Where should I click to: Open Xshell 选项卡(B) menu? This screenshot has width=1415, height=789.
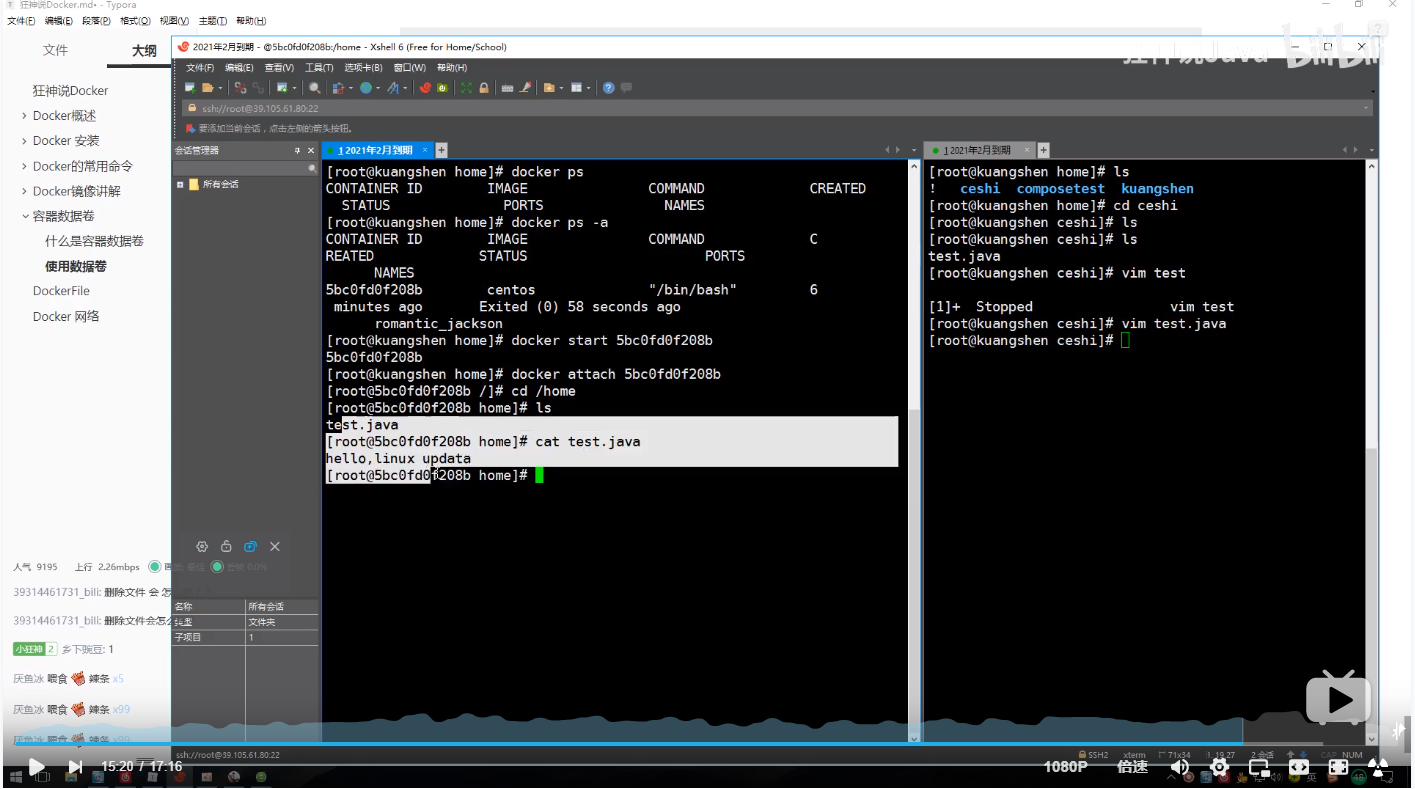(363, 68)
